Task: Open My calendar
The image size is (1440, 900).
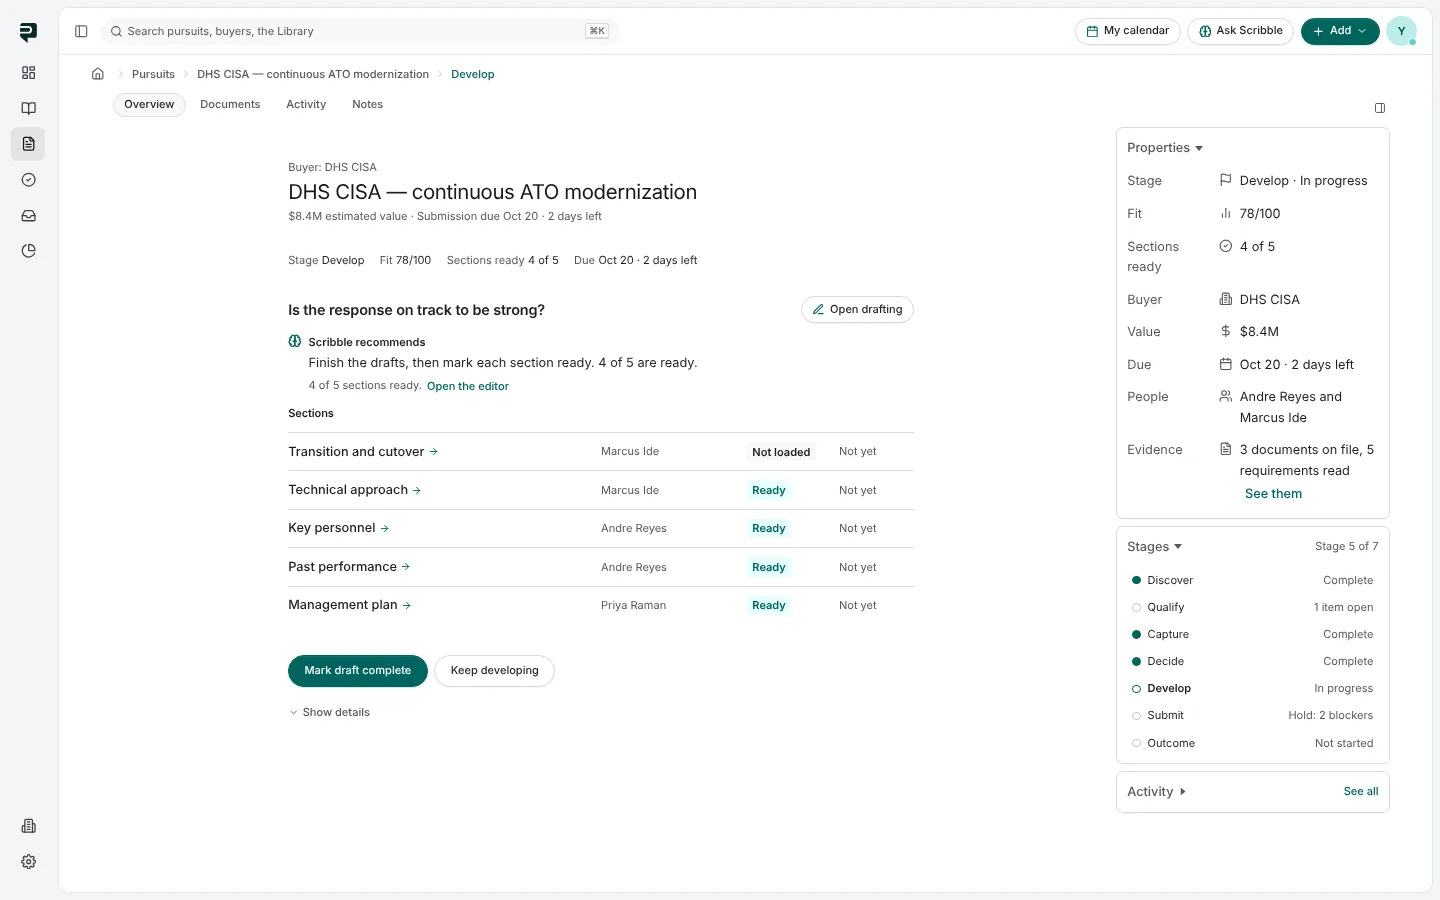Action: 1128,31
